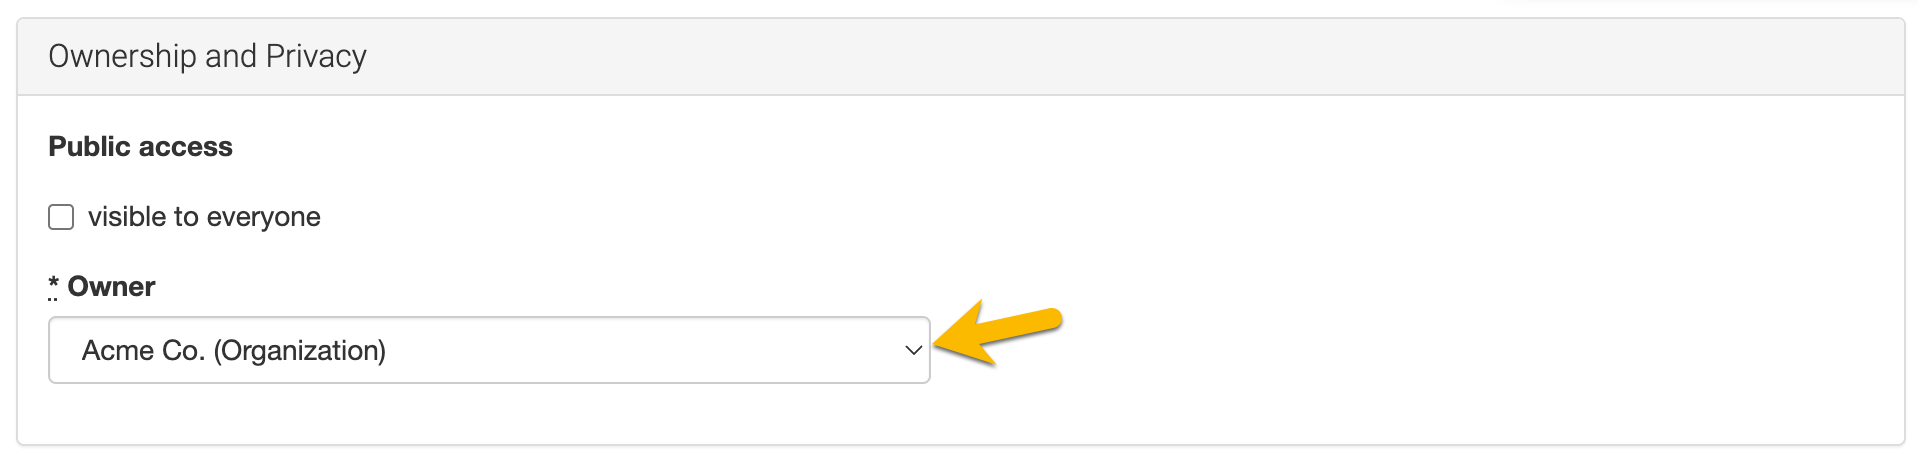
Task: Open the Owner dropdown
Action: tap(489, 350)
